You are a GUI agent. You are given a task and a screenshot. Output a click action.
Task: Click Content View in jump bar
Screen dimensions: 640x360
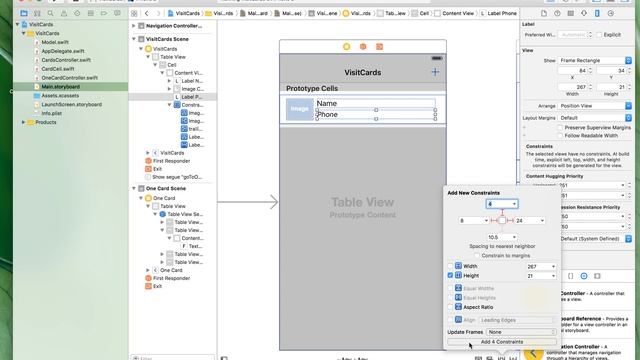point(454,13)
